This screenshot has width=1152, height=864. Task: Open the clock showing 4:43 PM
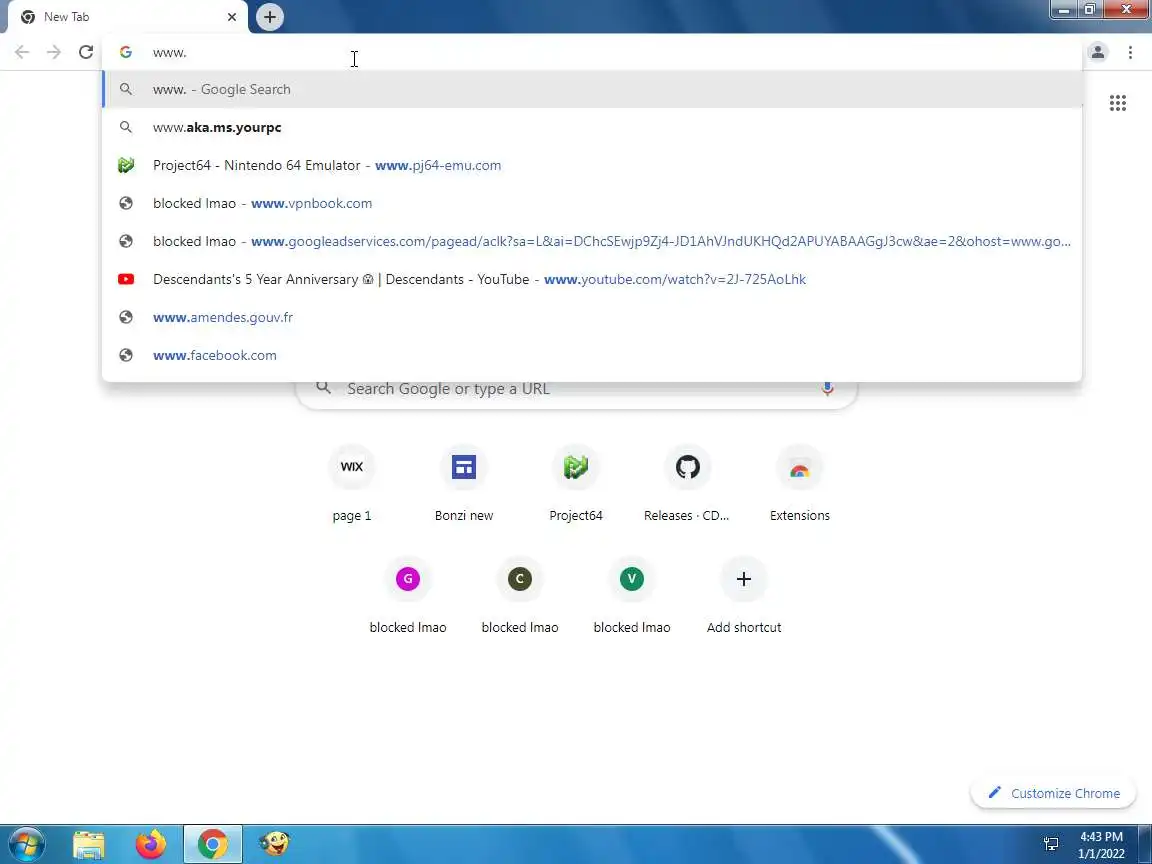[x=1101, y=845]
